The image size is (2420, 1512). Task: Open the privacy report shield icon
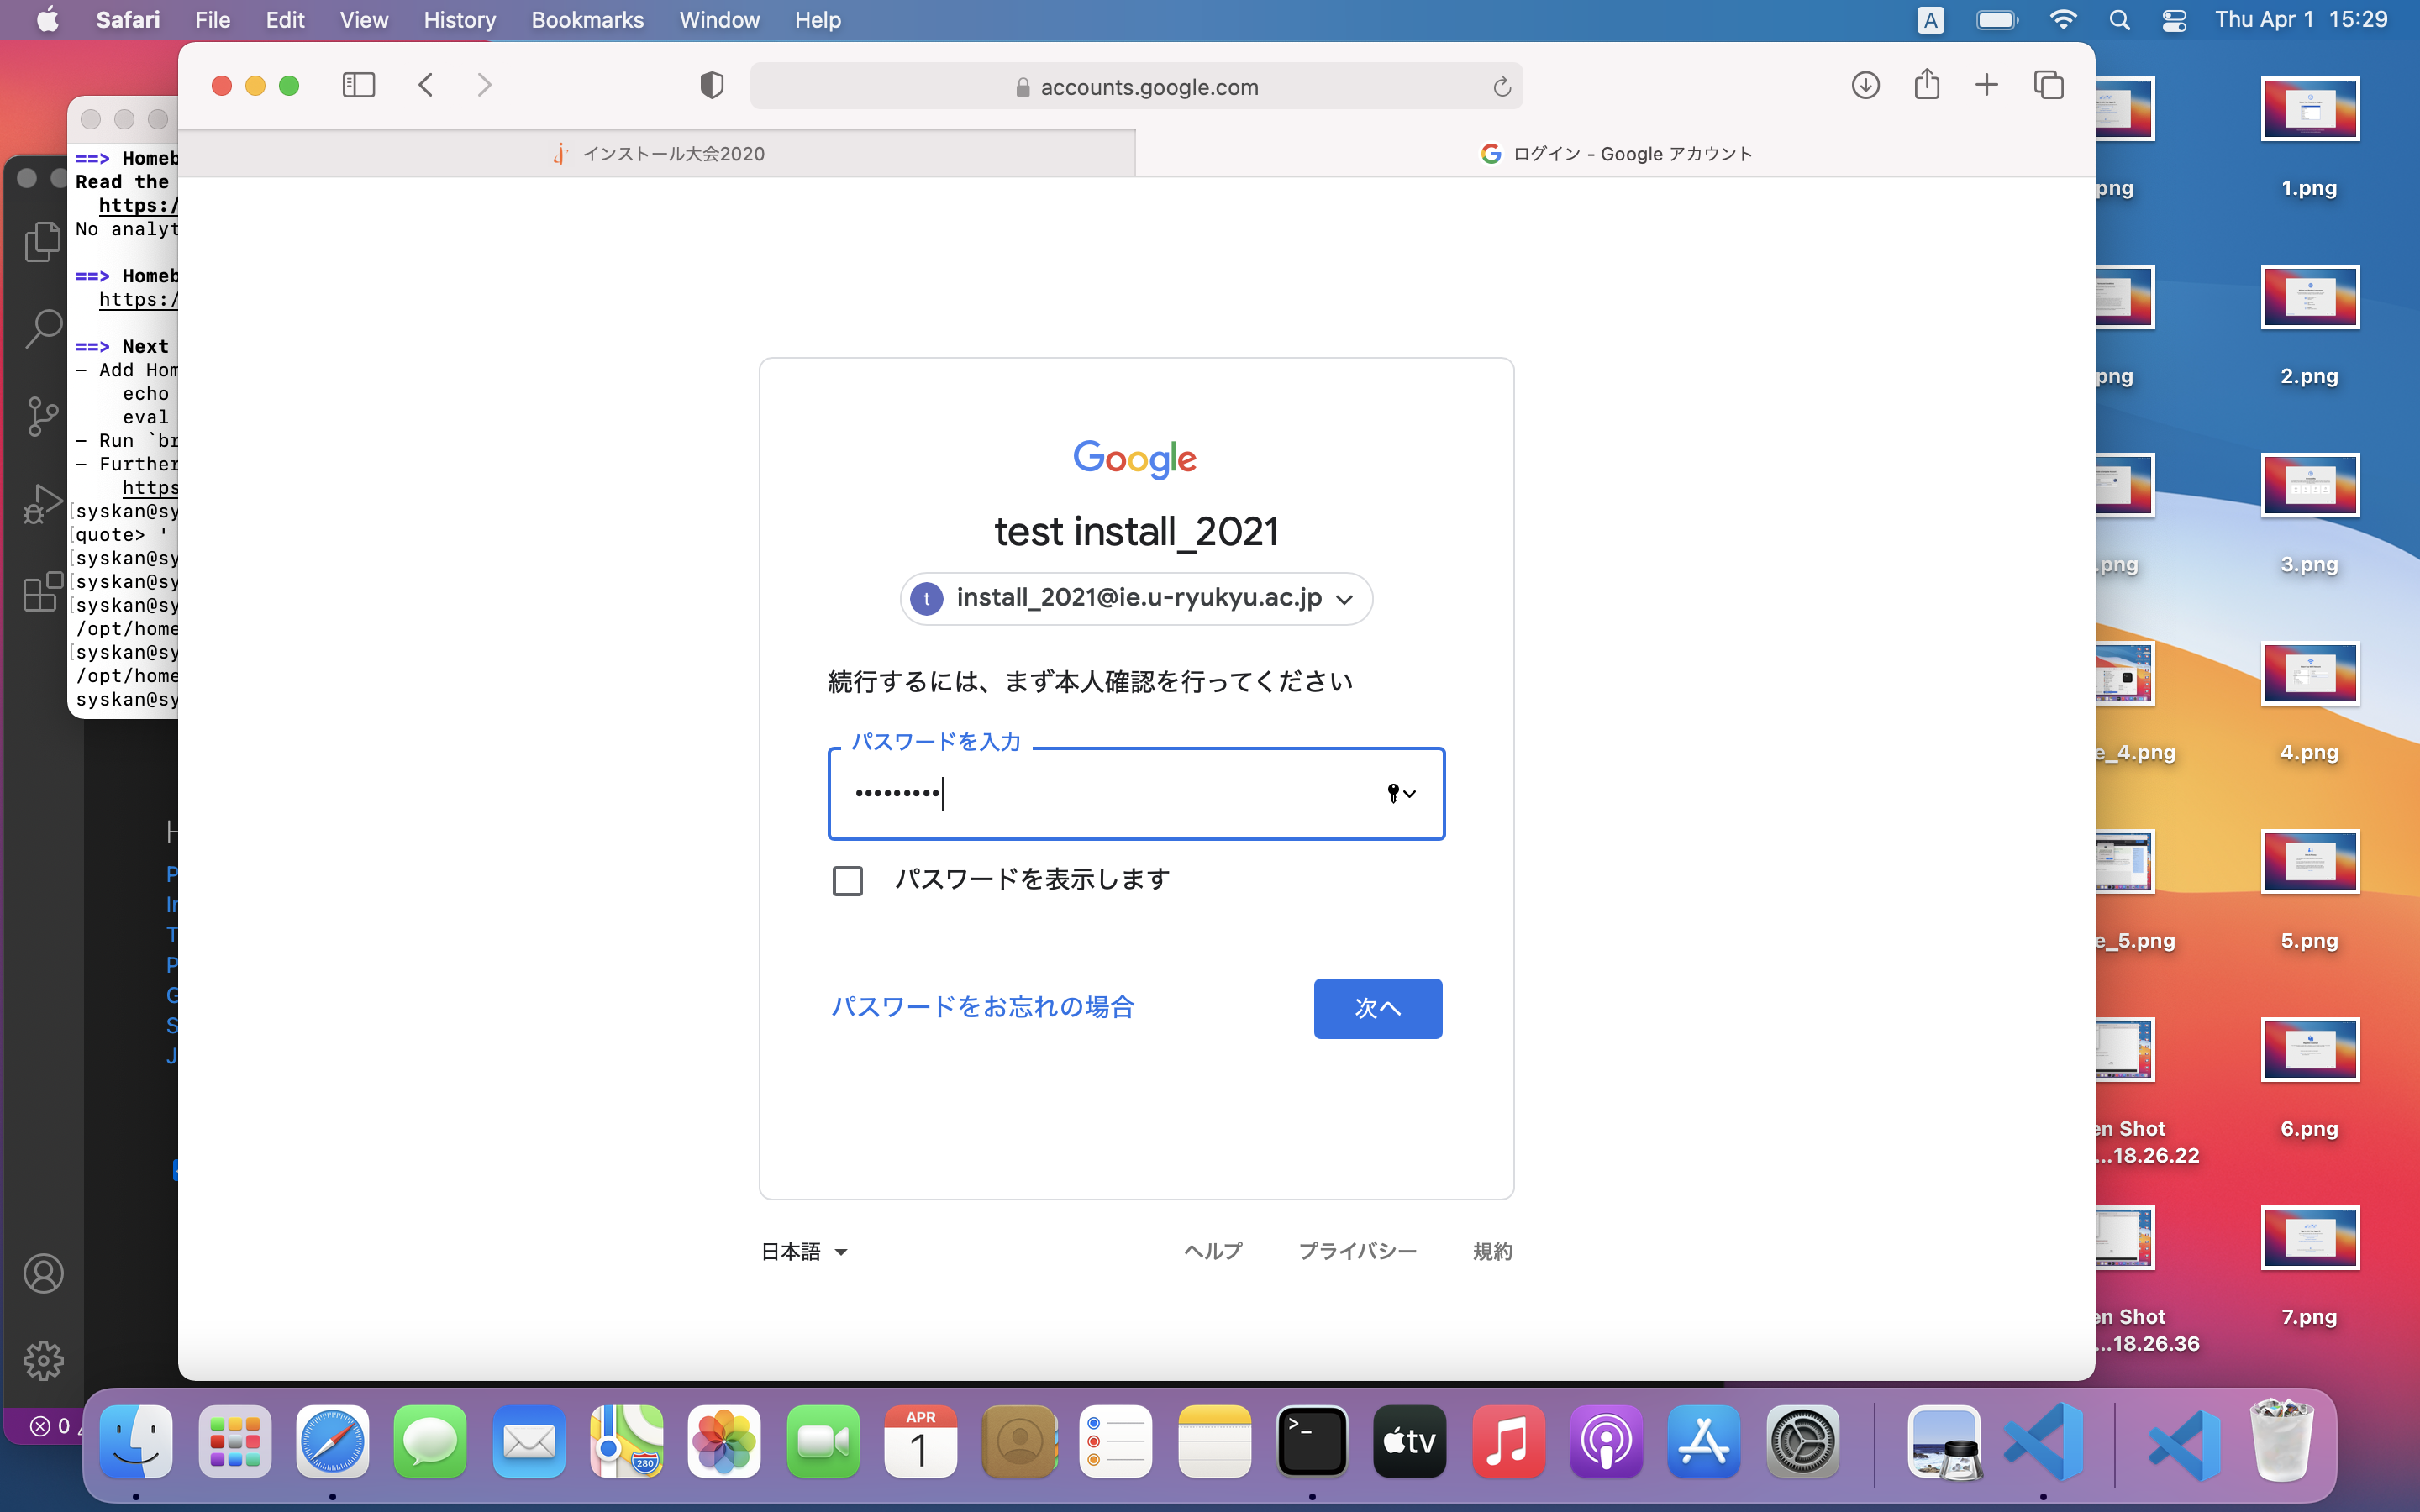coord(711,85)
